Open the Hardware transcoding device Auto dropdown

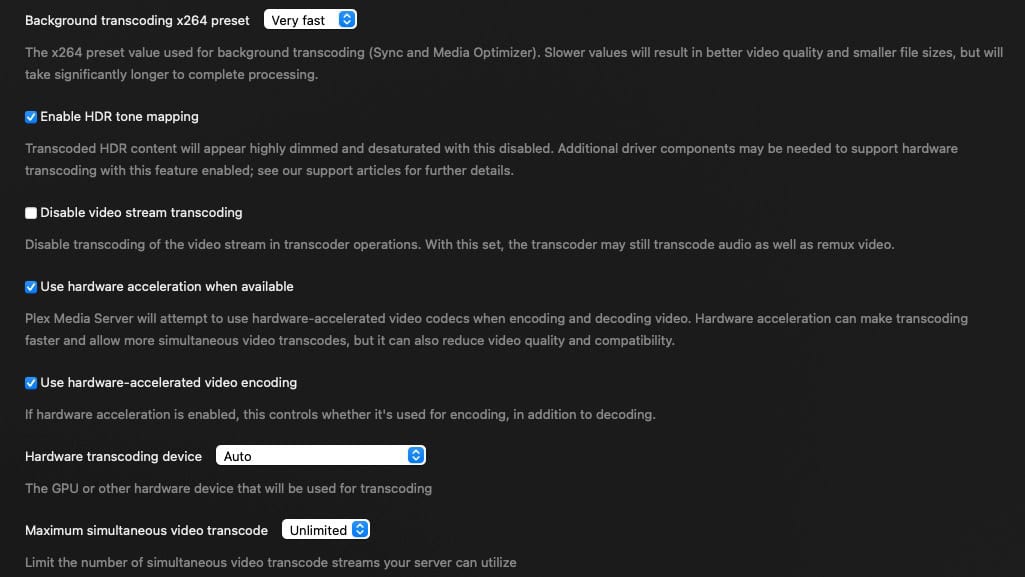click(x=321, y=455)
